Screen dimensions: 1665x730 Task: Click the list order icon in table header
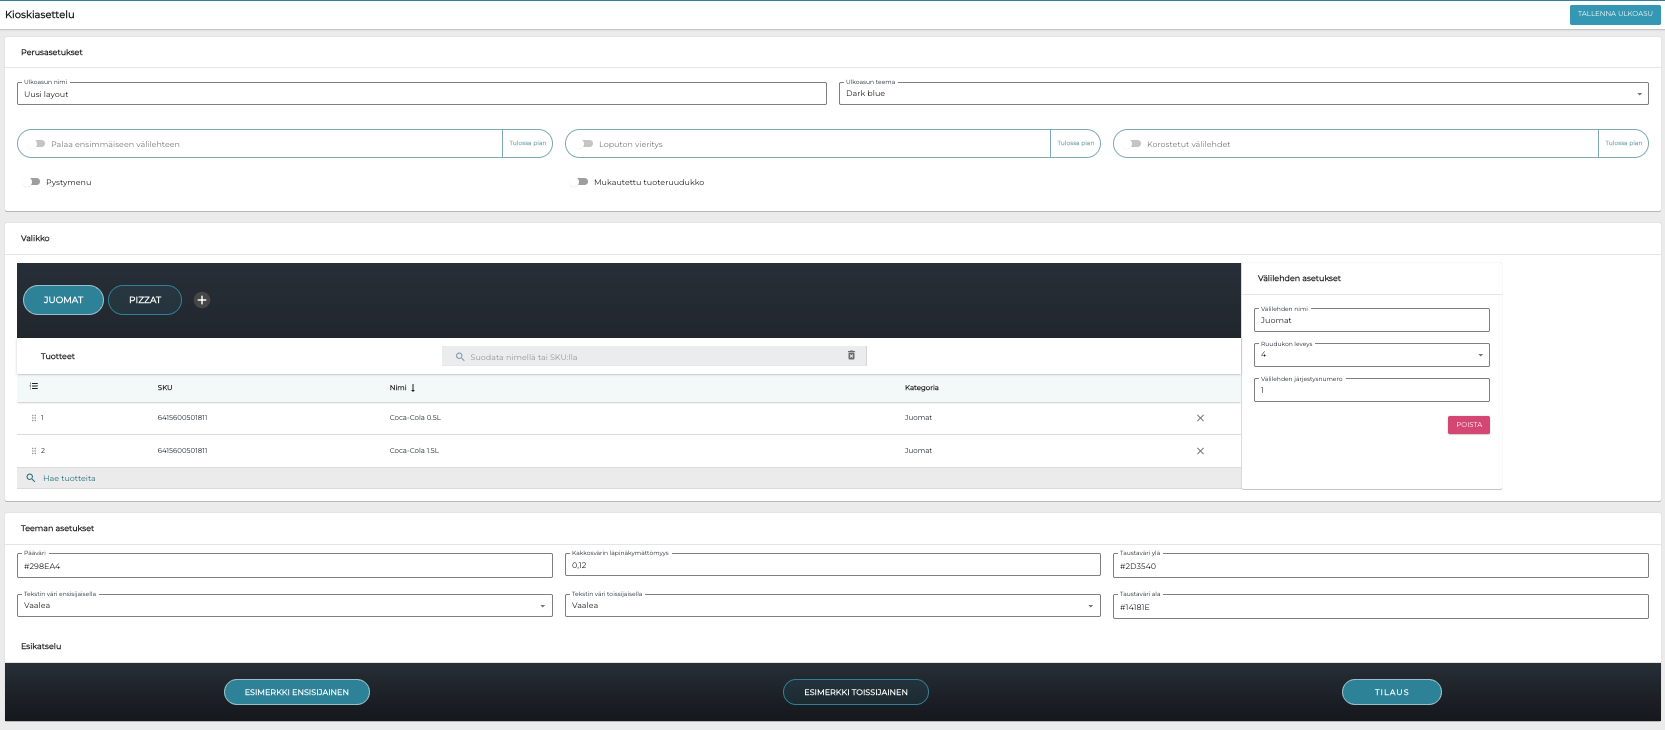tap(34, 386)
